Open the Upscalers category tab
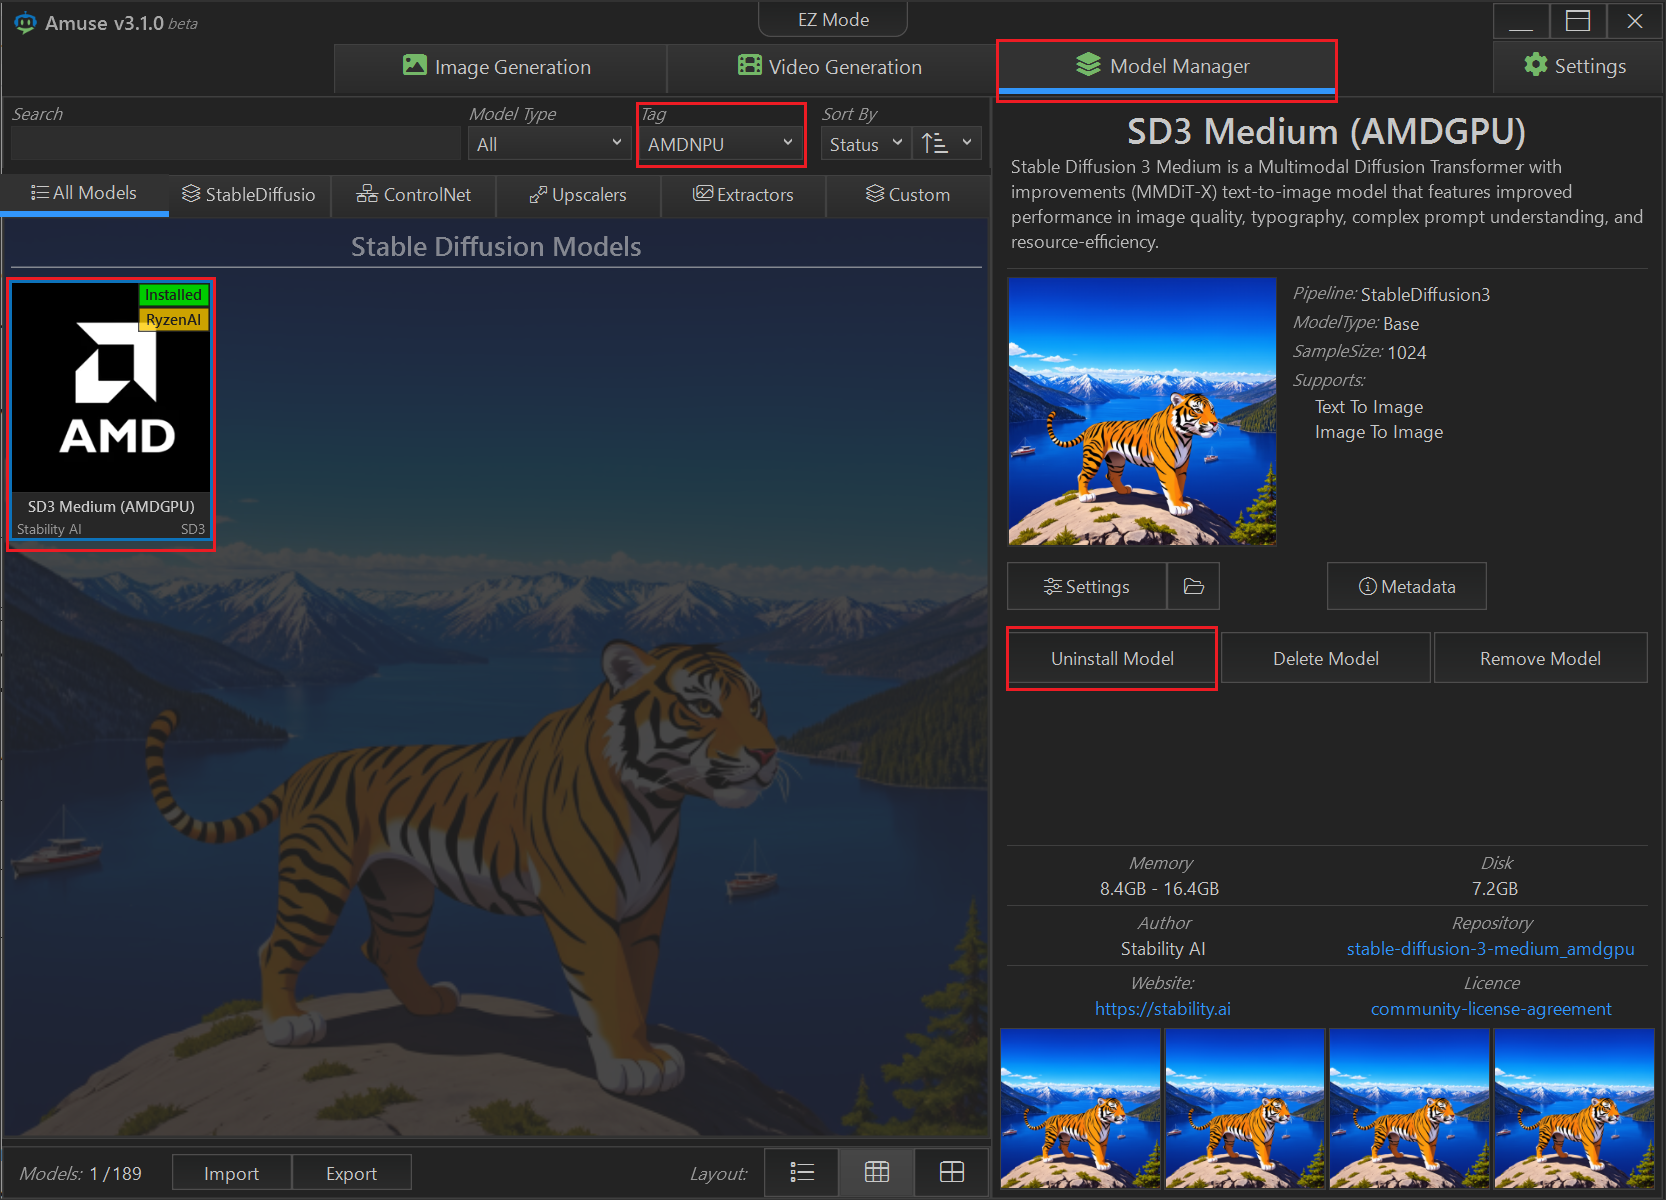The width and height of the screenshot is (1666, 1200). click(578, 195)
